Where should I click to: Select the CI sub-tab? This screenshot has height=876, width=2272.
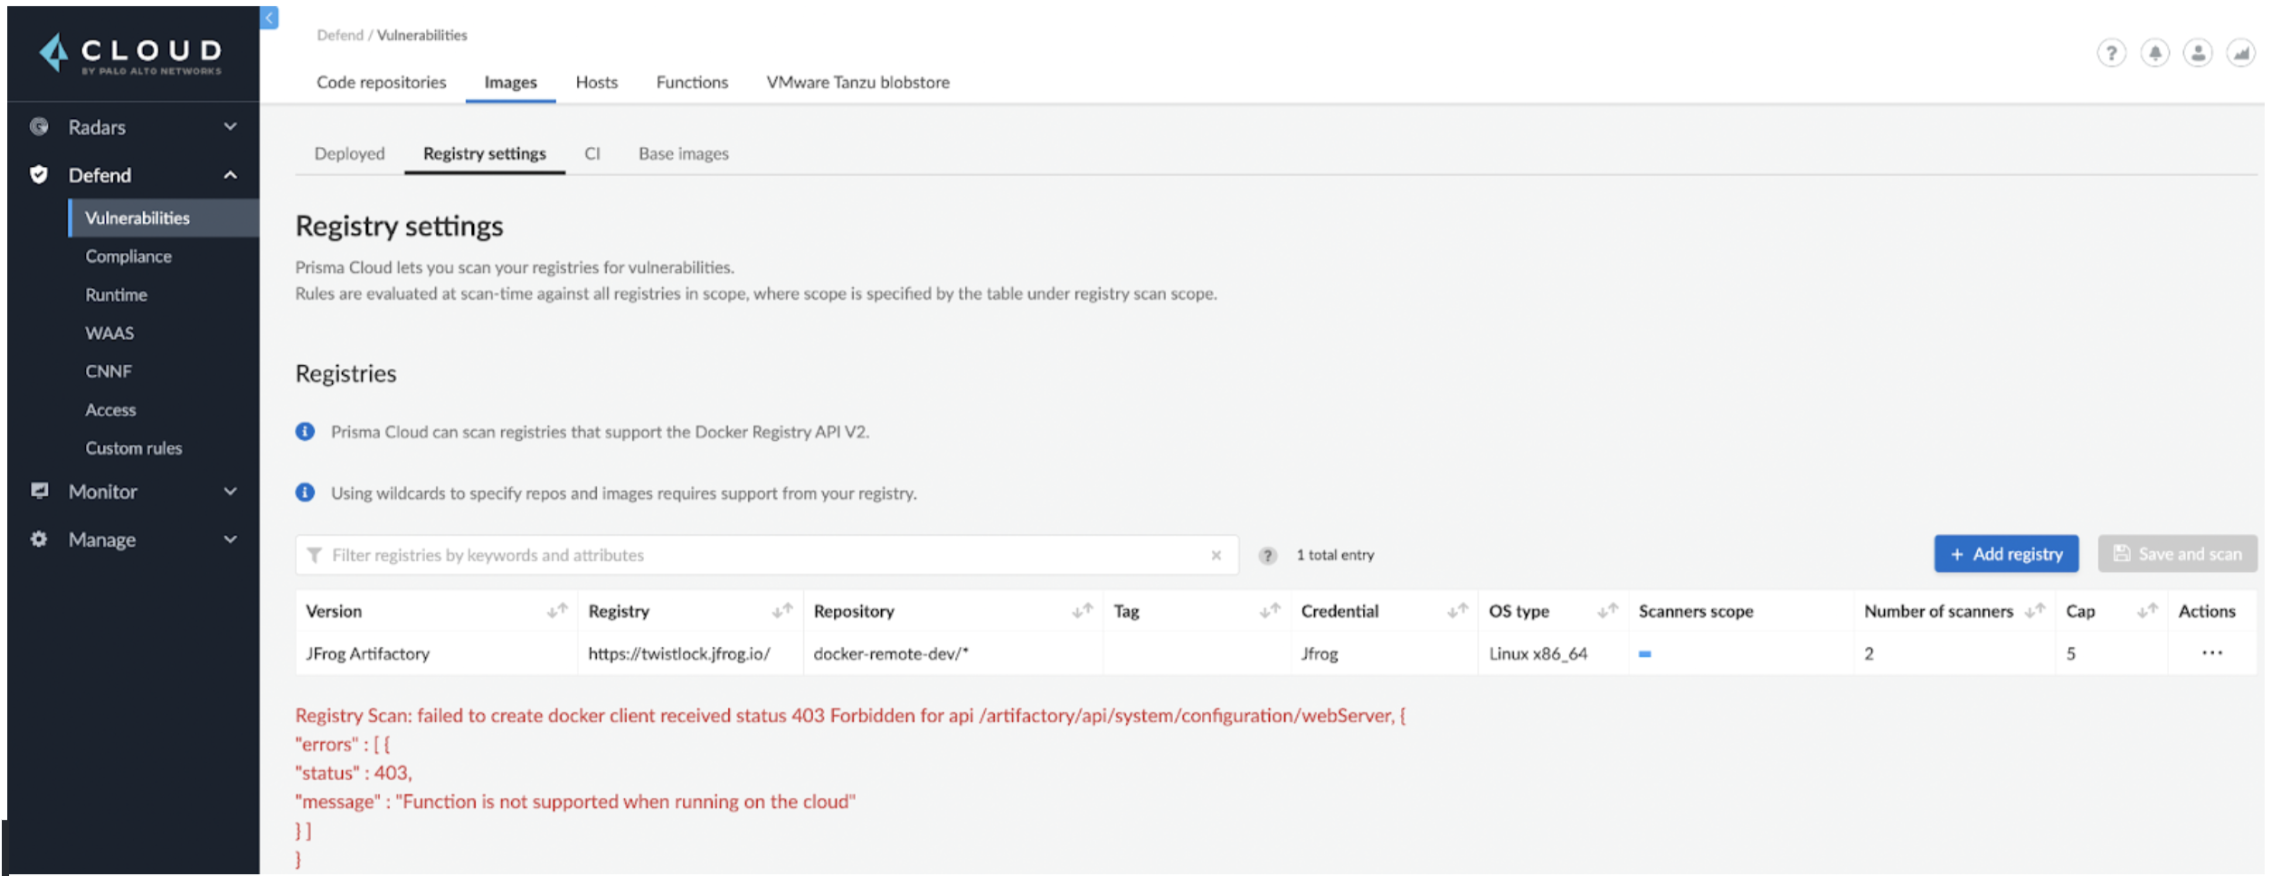pyautogui.click(x=592, y=153)
